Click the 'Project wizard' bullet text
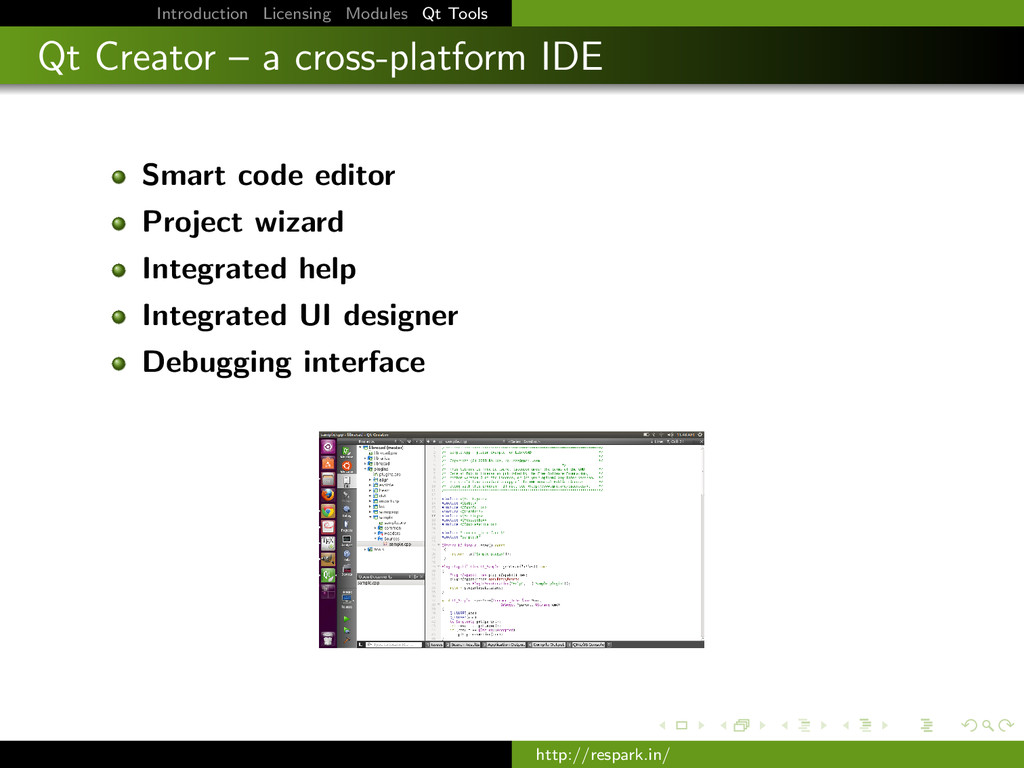The width and height of the screenshot is (1024, 768). [x=243, y=222]
